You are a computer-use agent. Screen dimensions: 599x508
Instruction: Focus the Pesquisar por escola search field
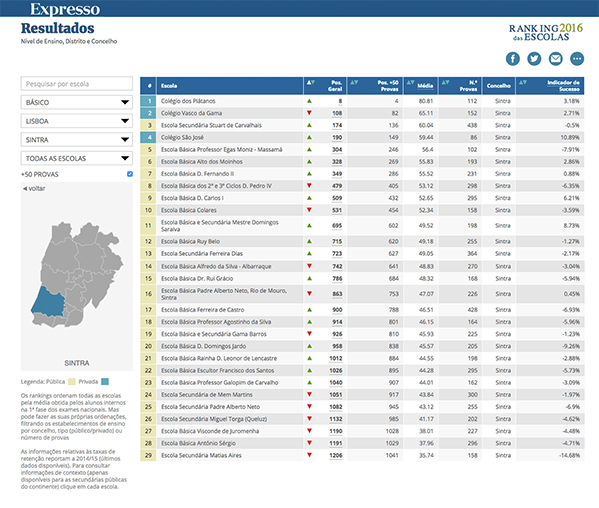(x=77, y=84)
